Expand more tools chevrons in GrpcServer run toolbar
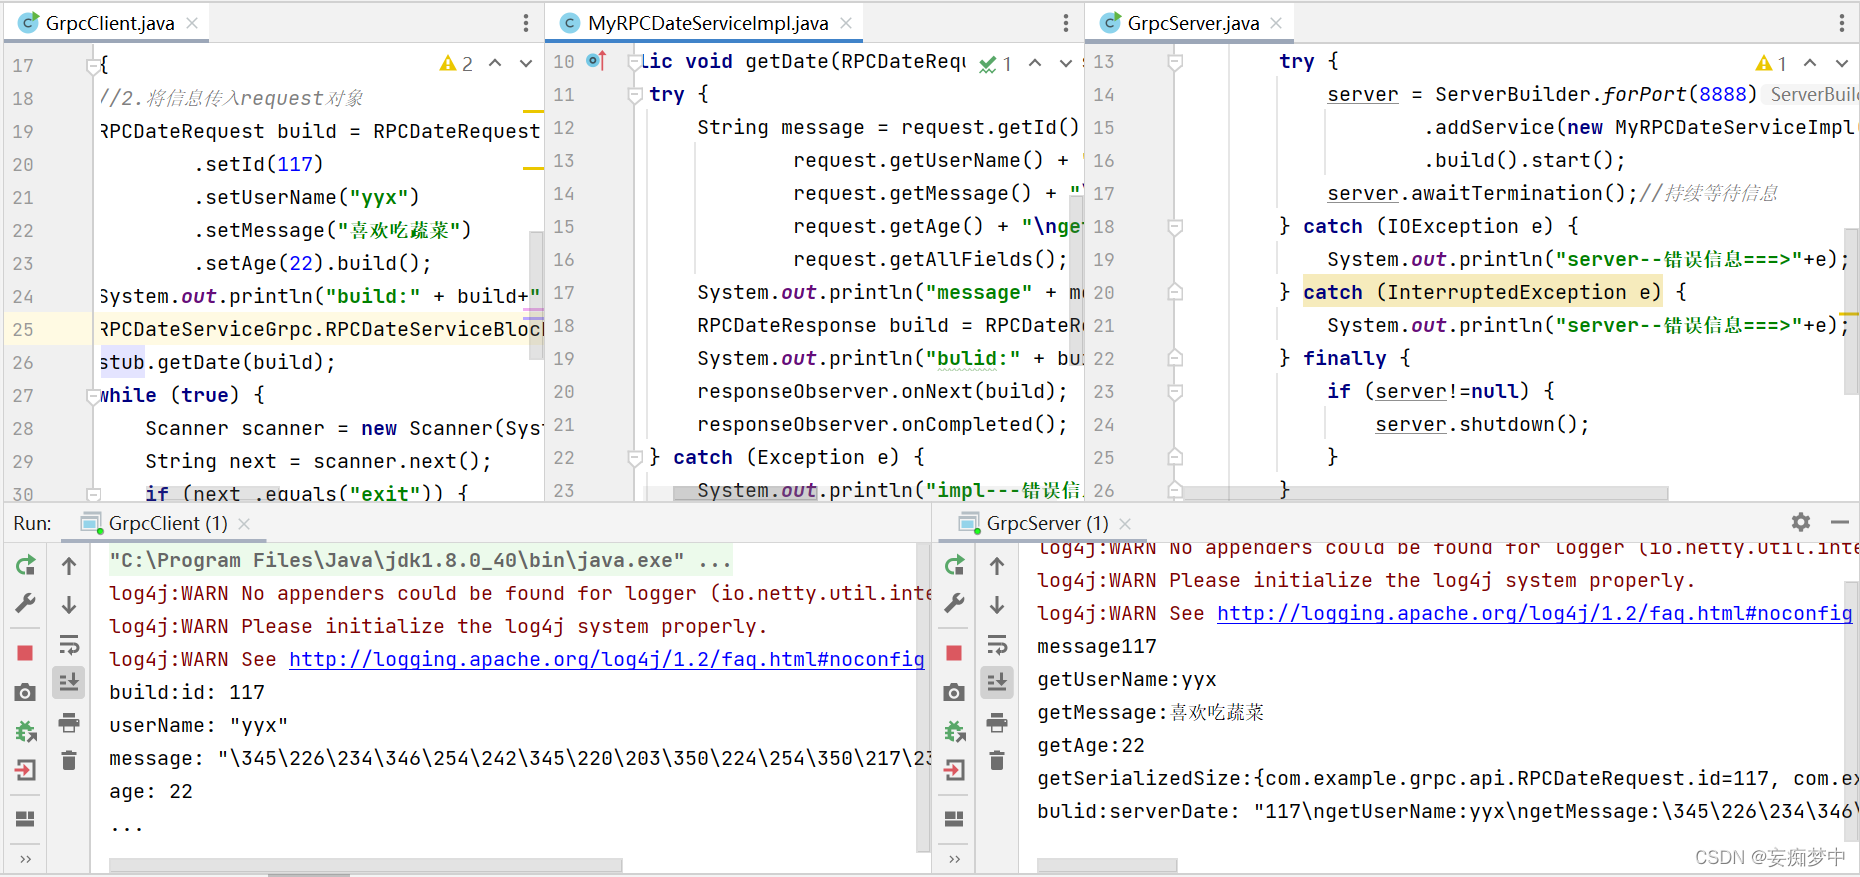This screenshot has height=877, width=1860. coord(955,859)
